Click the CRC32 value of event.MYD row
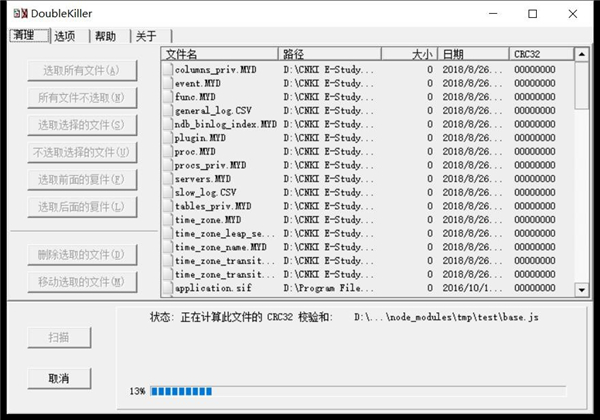 click(535, 83)
